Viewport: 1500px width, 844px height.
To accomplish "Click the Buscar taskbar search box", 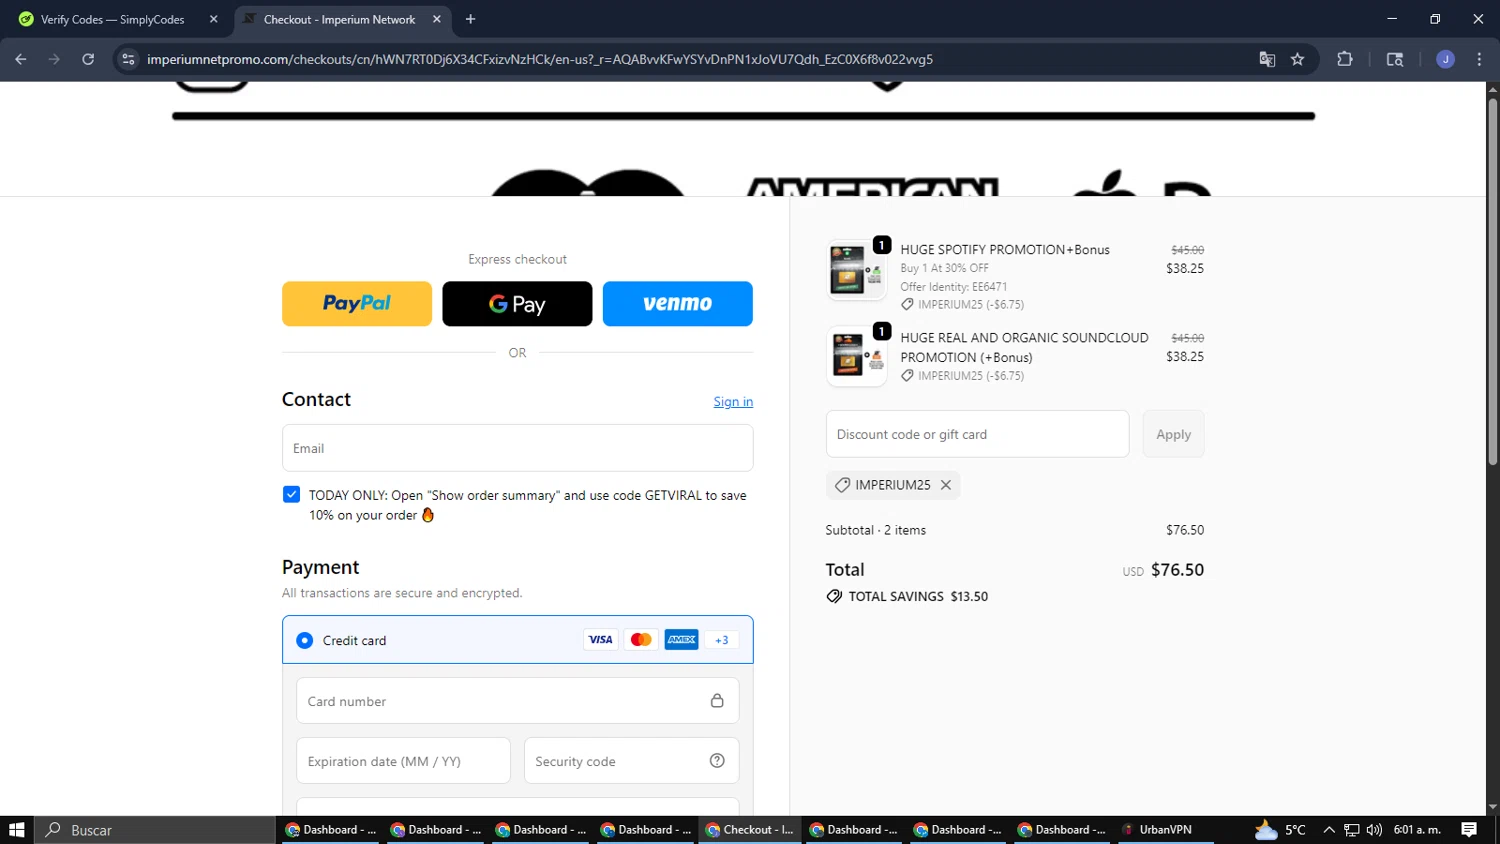I will tap(155, 830).
